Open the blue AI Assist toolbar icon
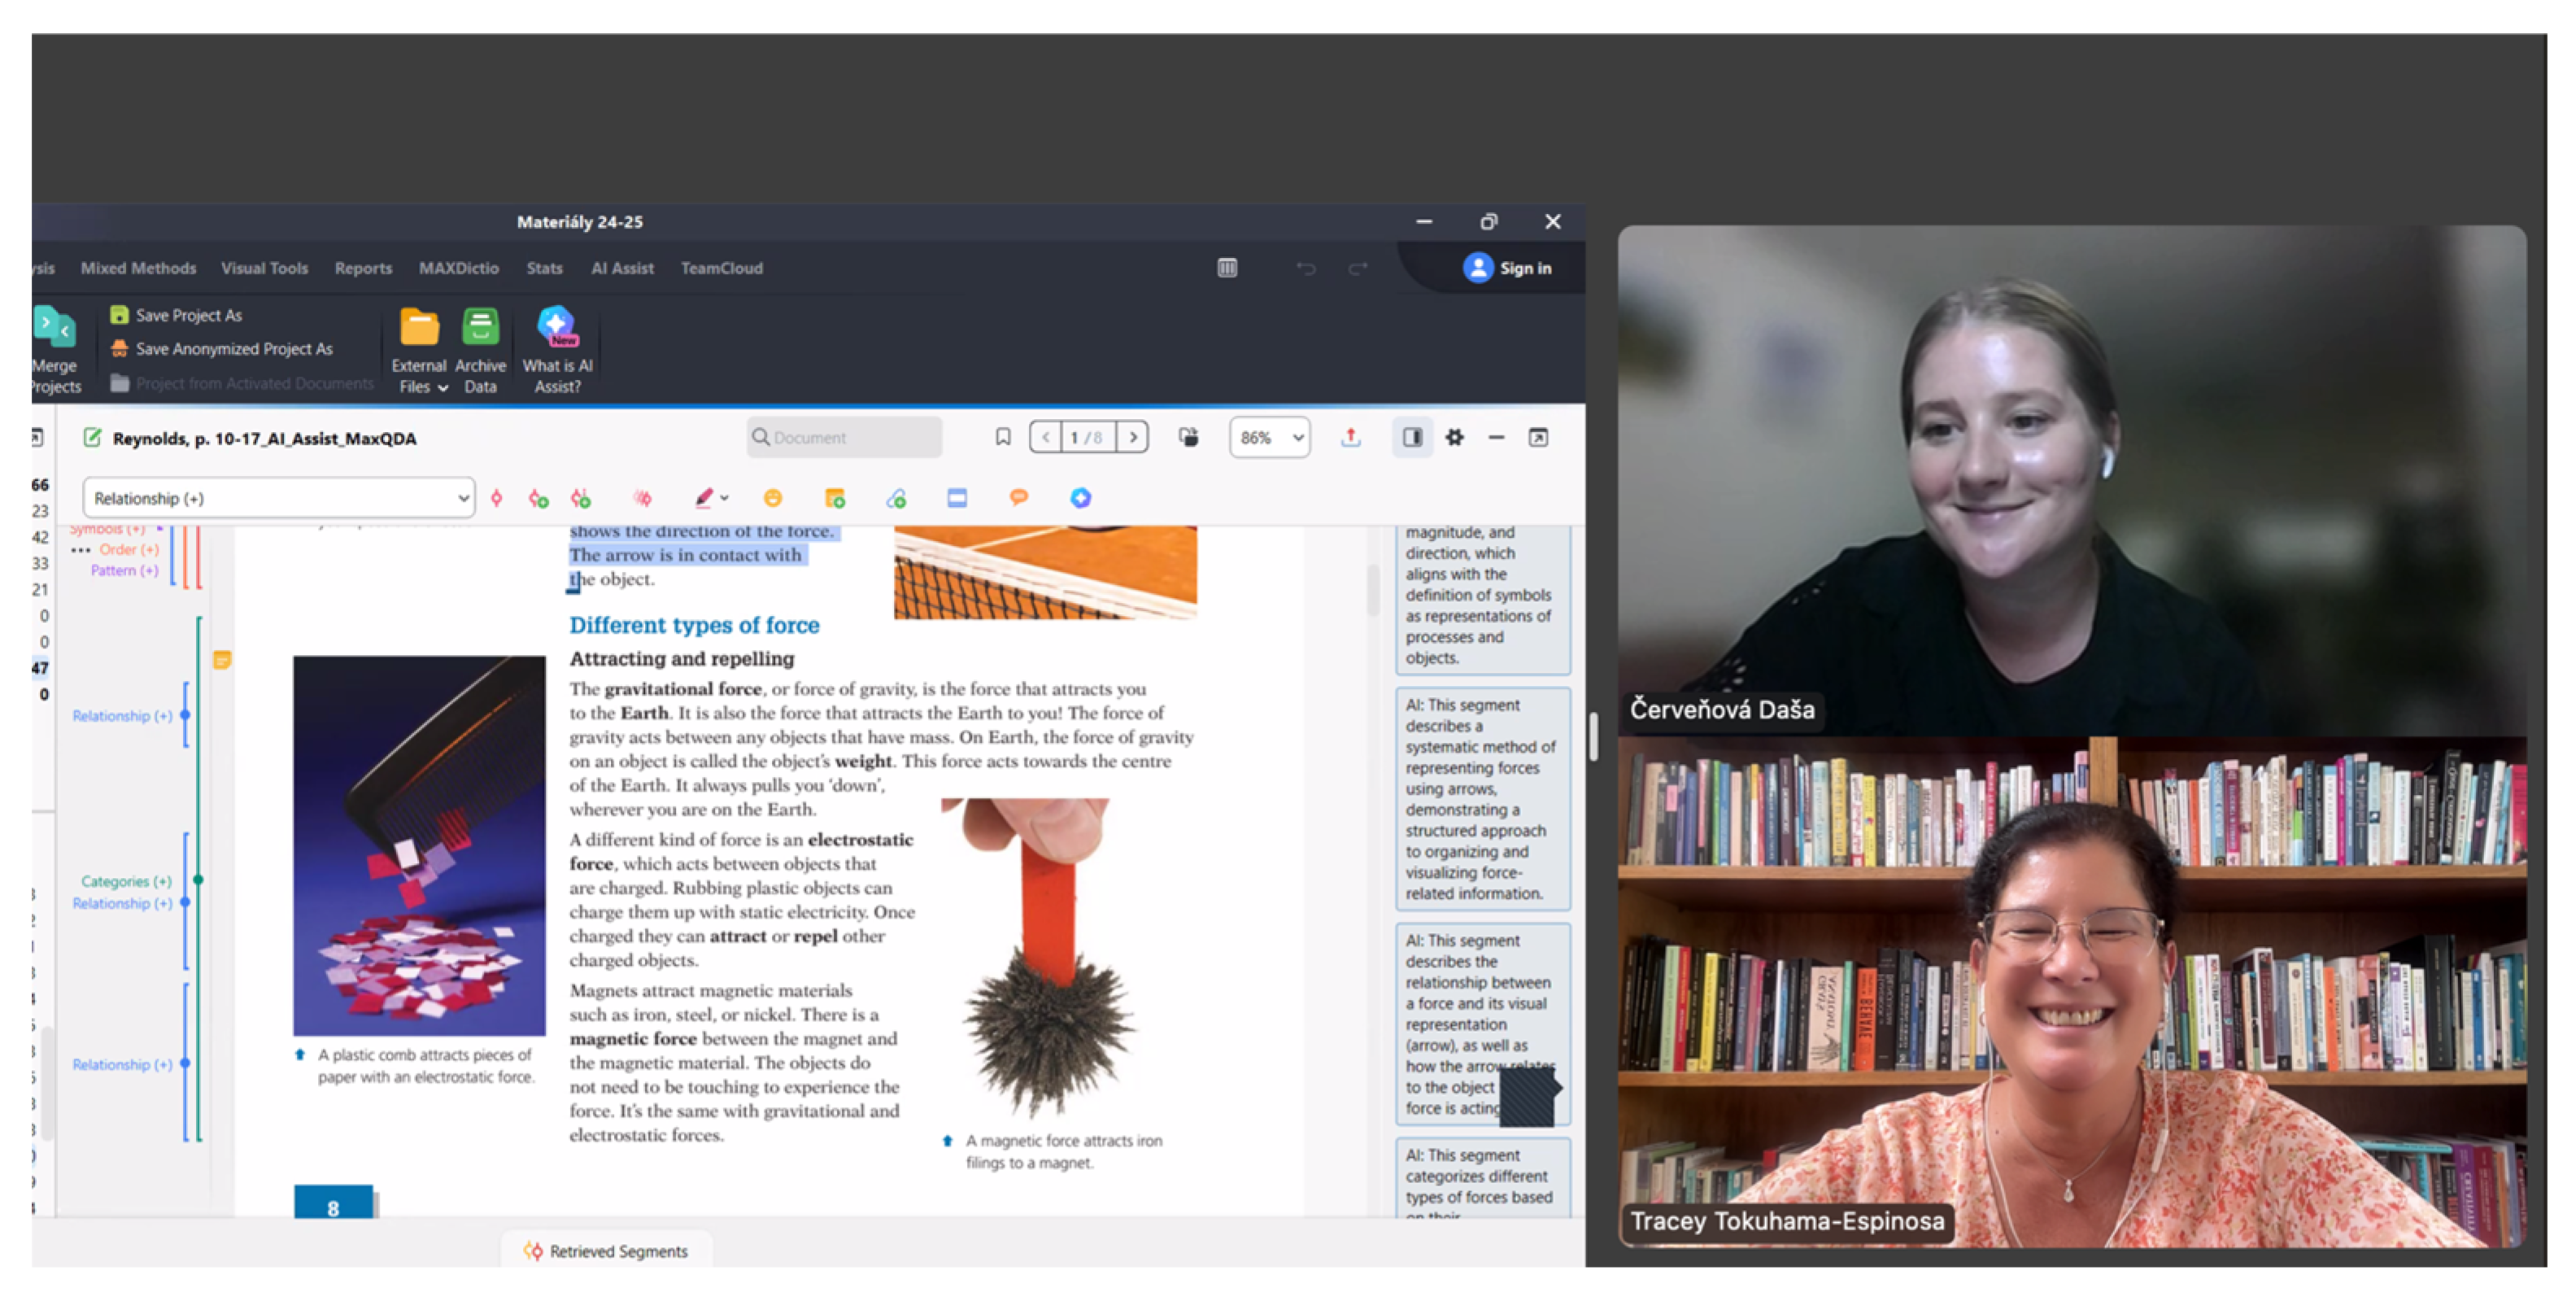Image resolution: width=2576 pixels, height=1301 pixels. tap(1080, 498)
